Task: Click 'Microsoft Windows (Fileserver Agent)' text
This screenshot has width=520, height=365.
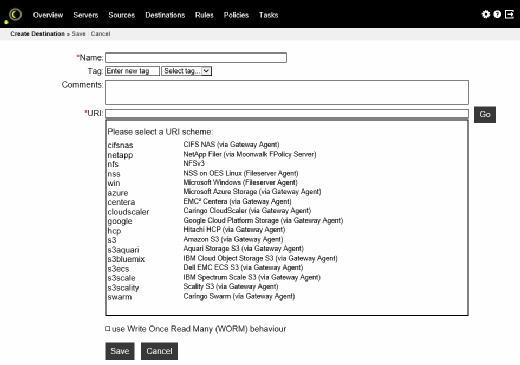Action: click(240, 183)
